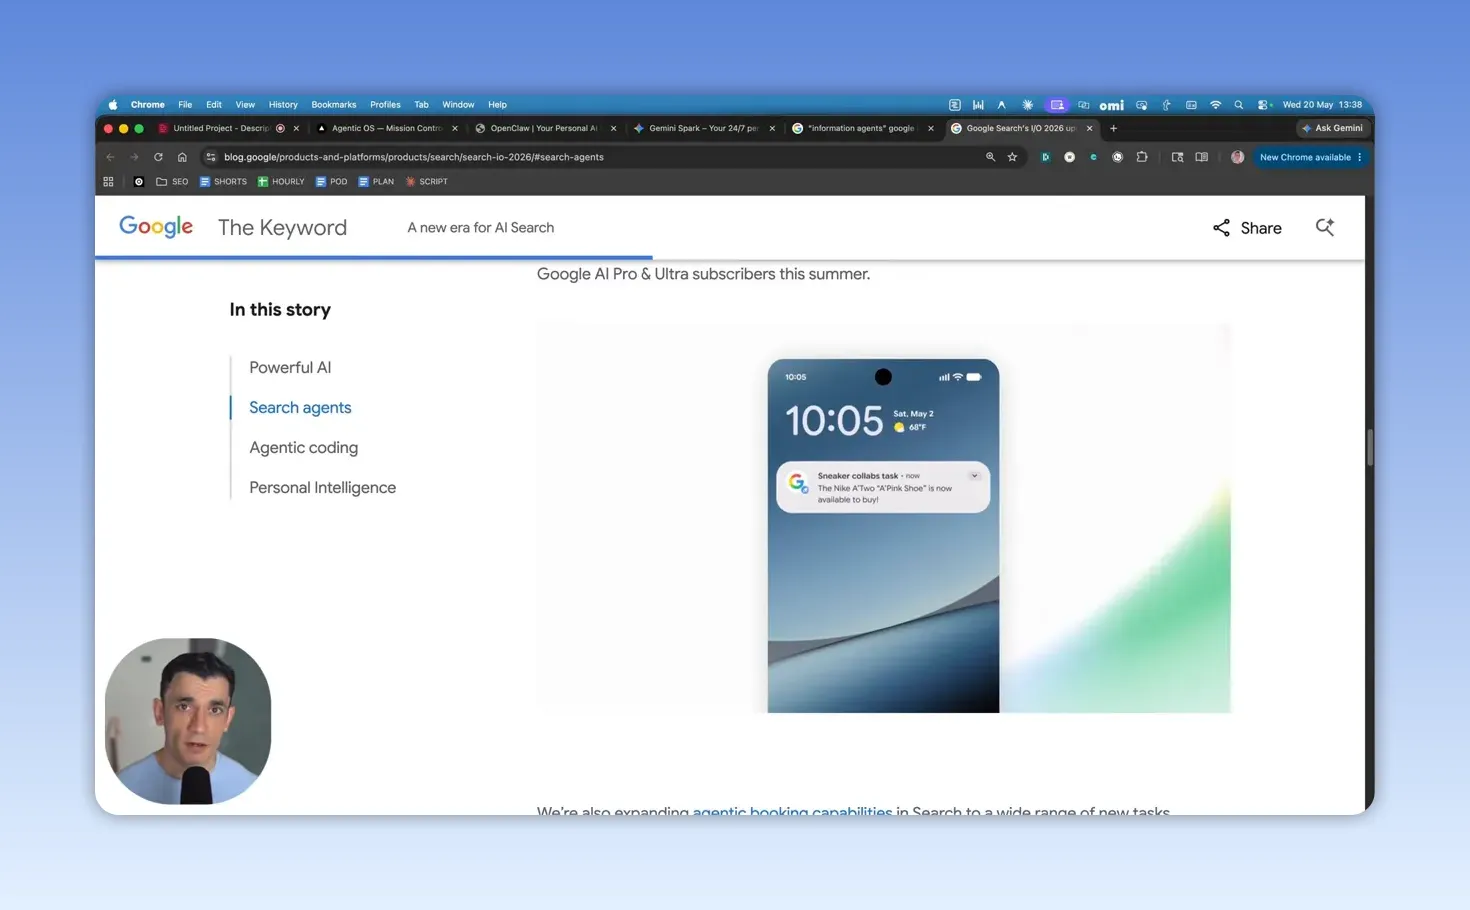Viewport: 1470px width, 910px height.
Task: Click the Google logo on the page
Action: pyautogui.click(x=156, y=227)
